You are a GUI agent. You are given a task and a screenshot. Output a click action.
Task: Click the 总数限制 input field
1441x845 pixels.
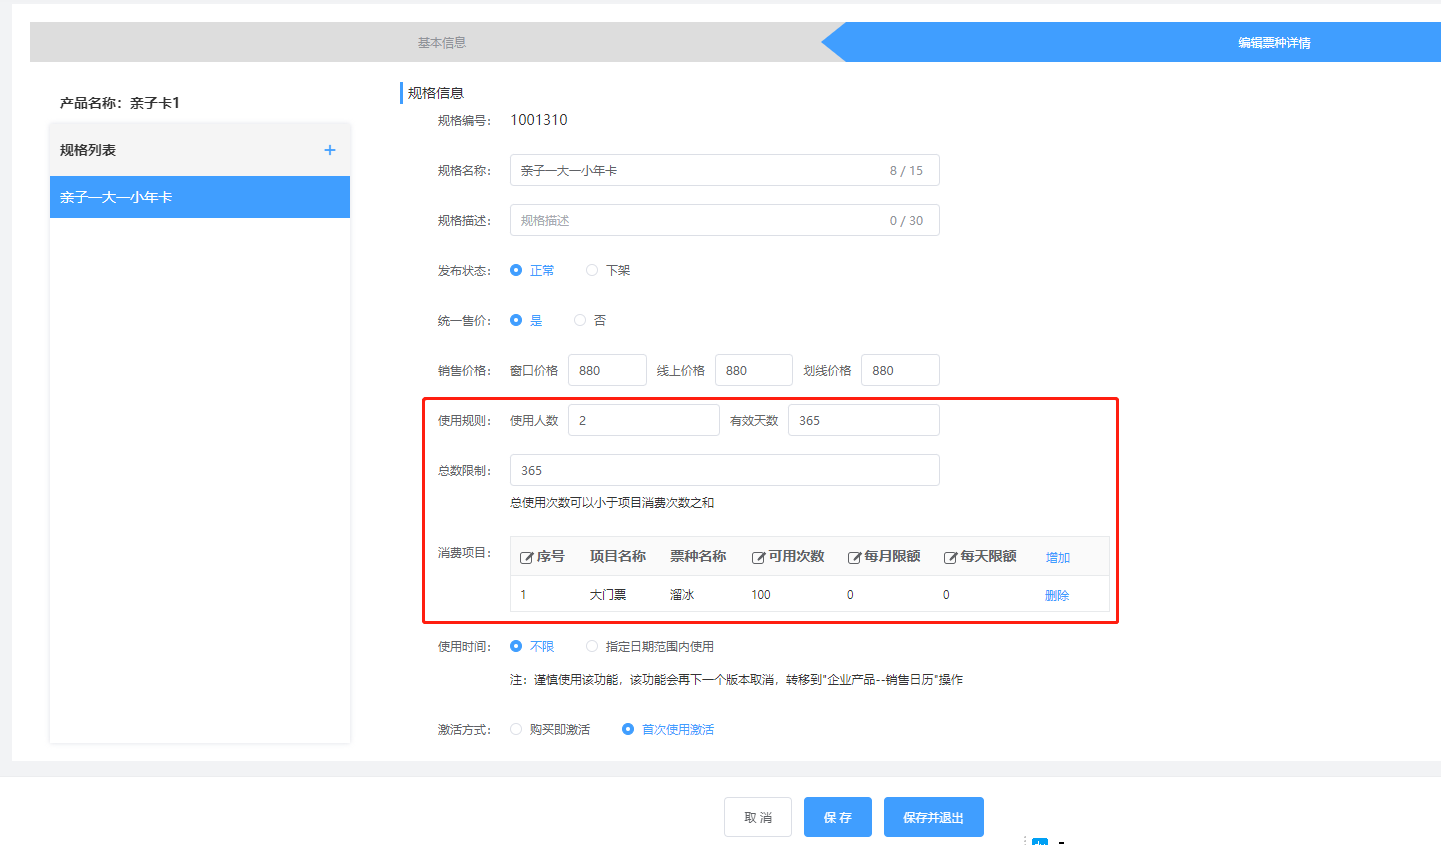(x=724, y=470)
